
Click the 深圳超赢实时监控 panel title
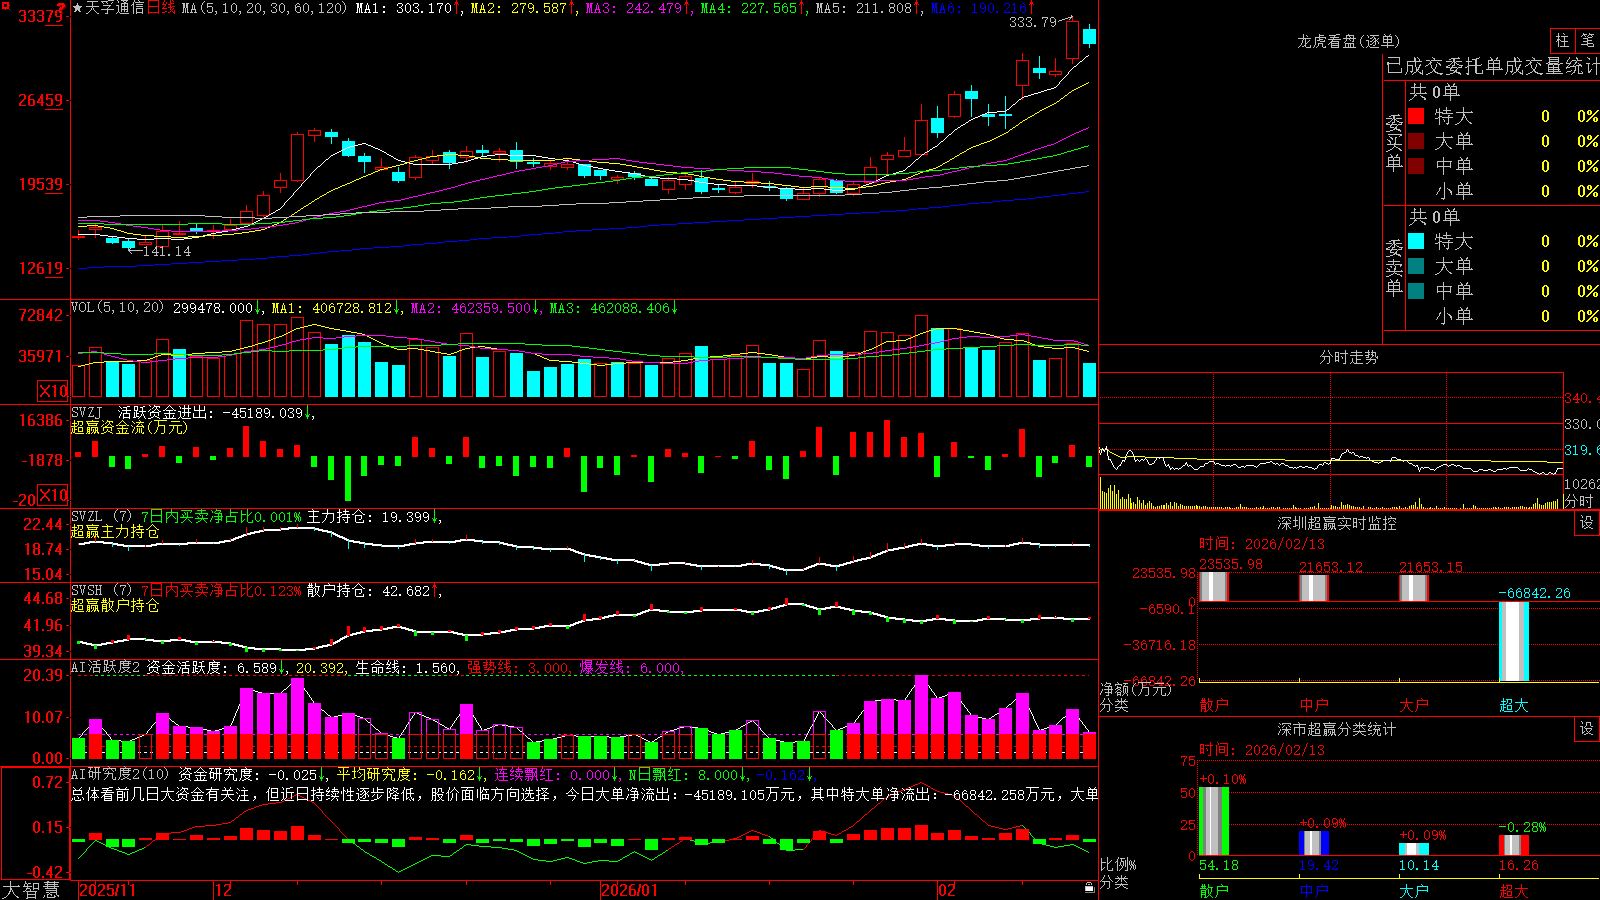click(x=1336, y=523)
